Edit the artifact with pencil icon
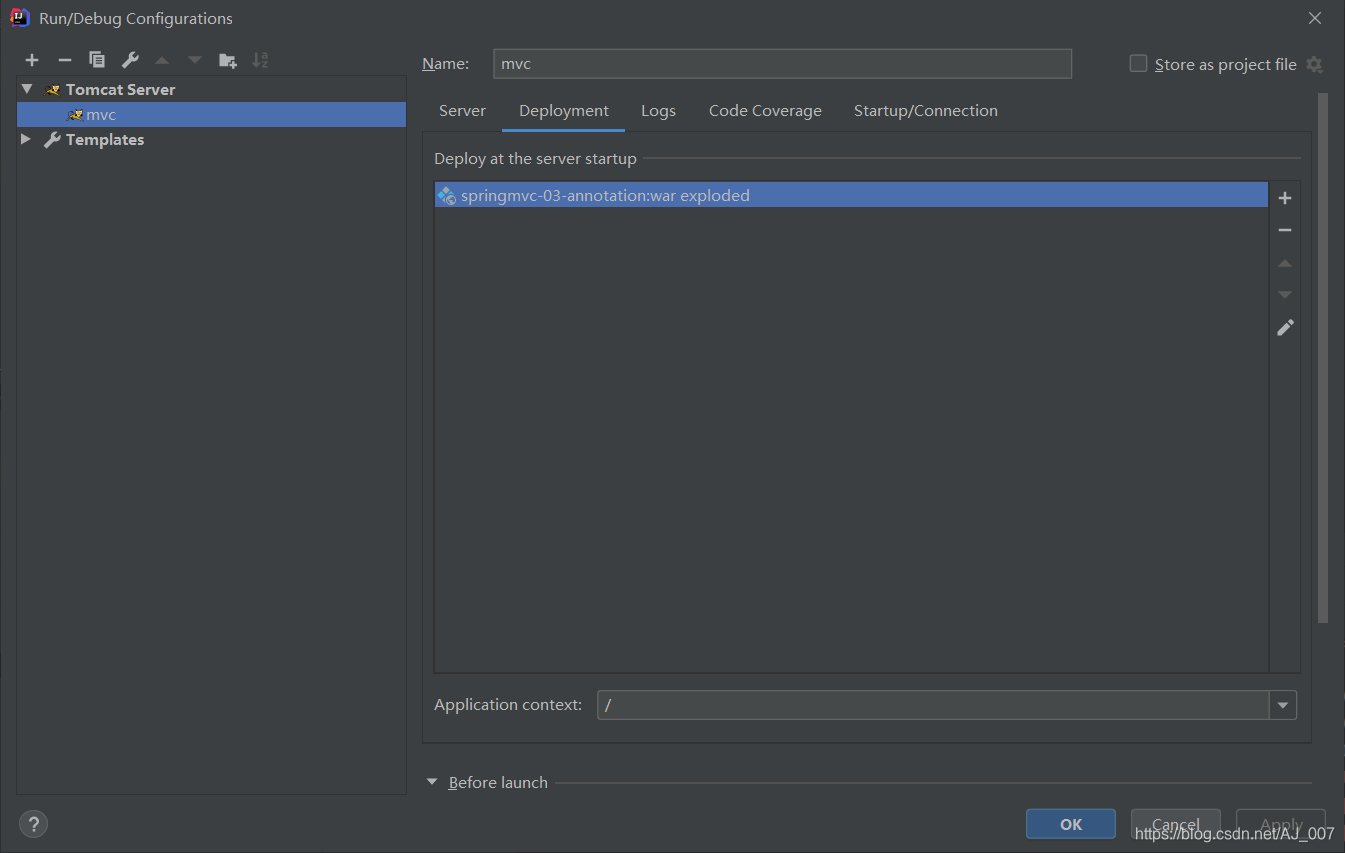Viewport: 1345px width, 853px height. pos(1285,327)
